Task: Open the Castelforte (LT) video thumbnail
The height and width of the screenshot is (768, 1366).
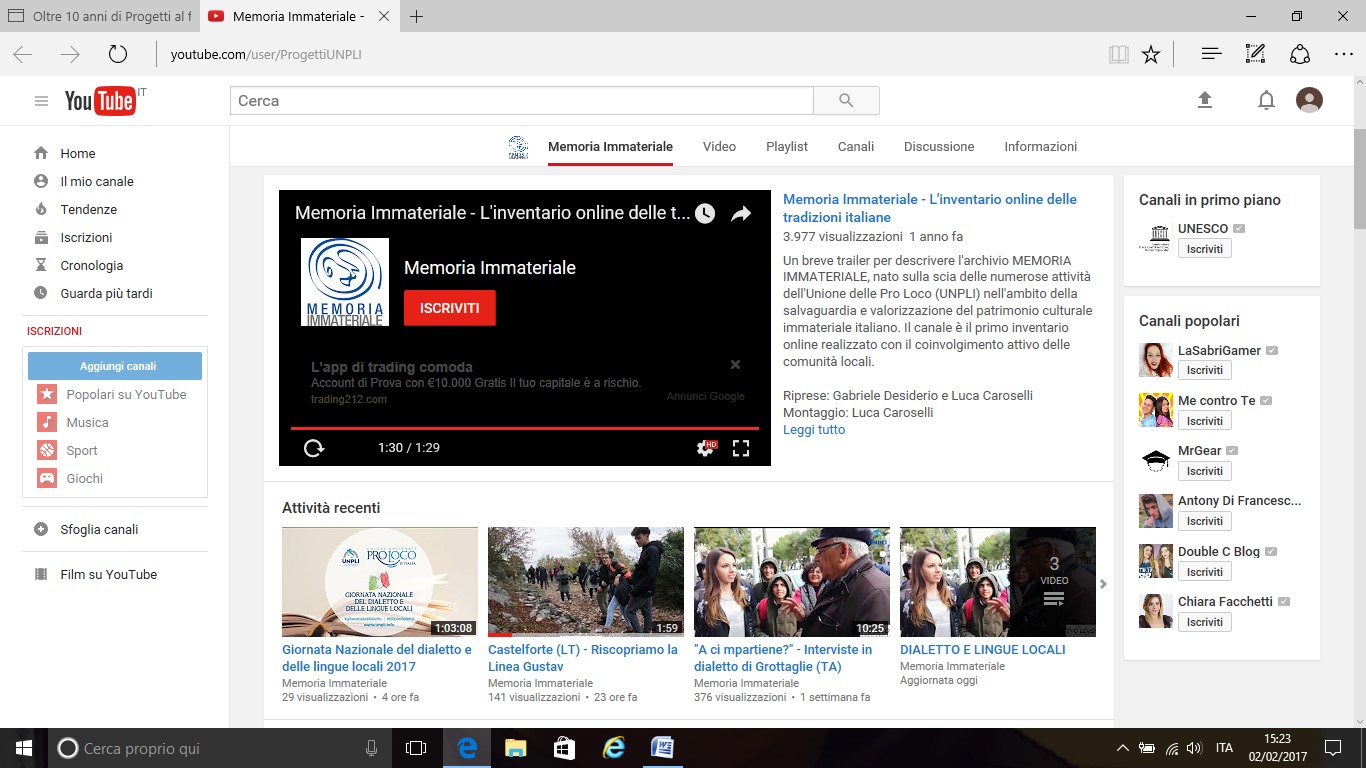Action: pyautogui.click(x=586, y=582)
